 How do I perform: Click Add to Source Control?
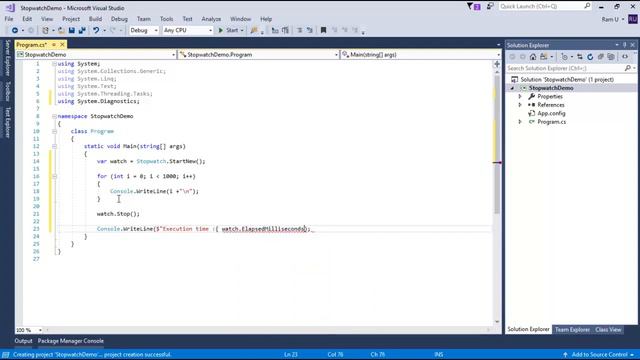598,355
